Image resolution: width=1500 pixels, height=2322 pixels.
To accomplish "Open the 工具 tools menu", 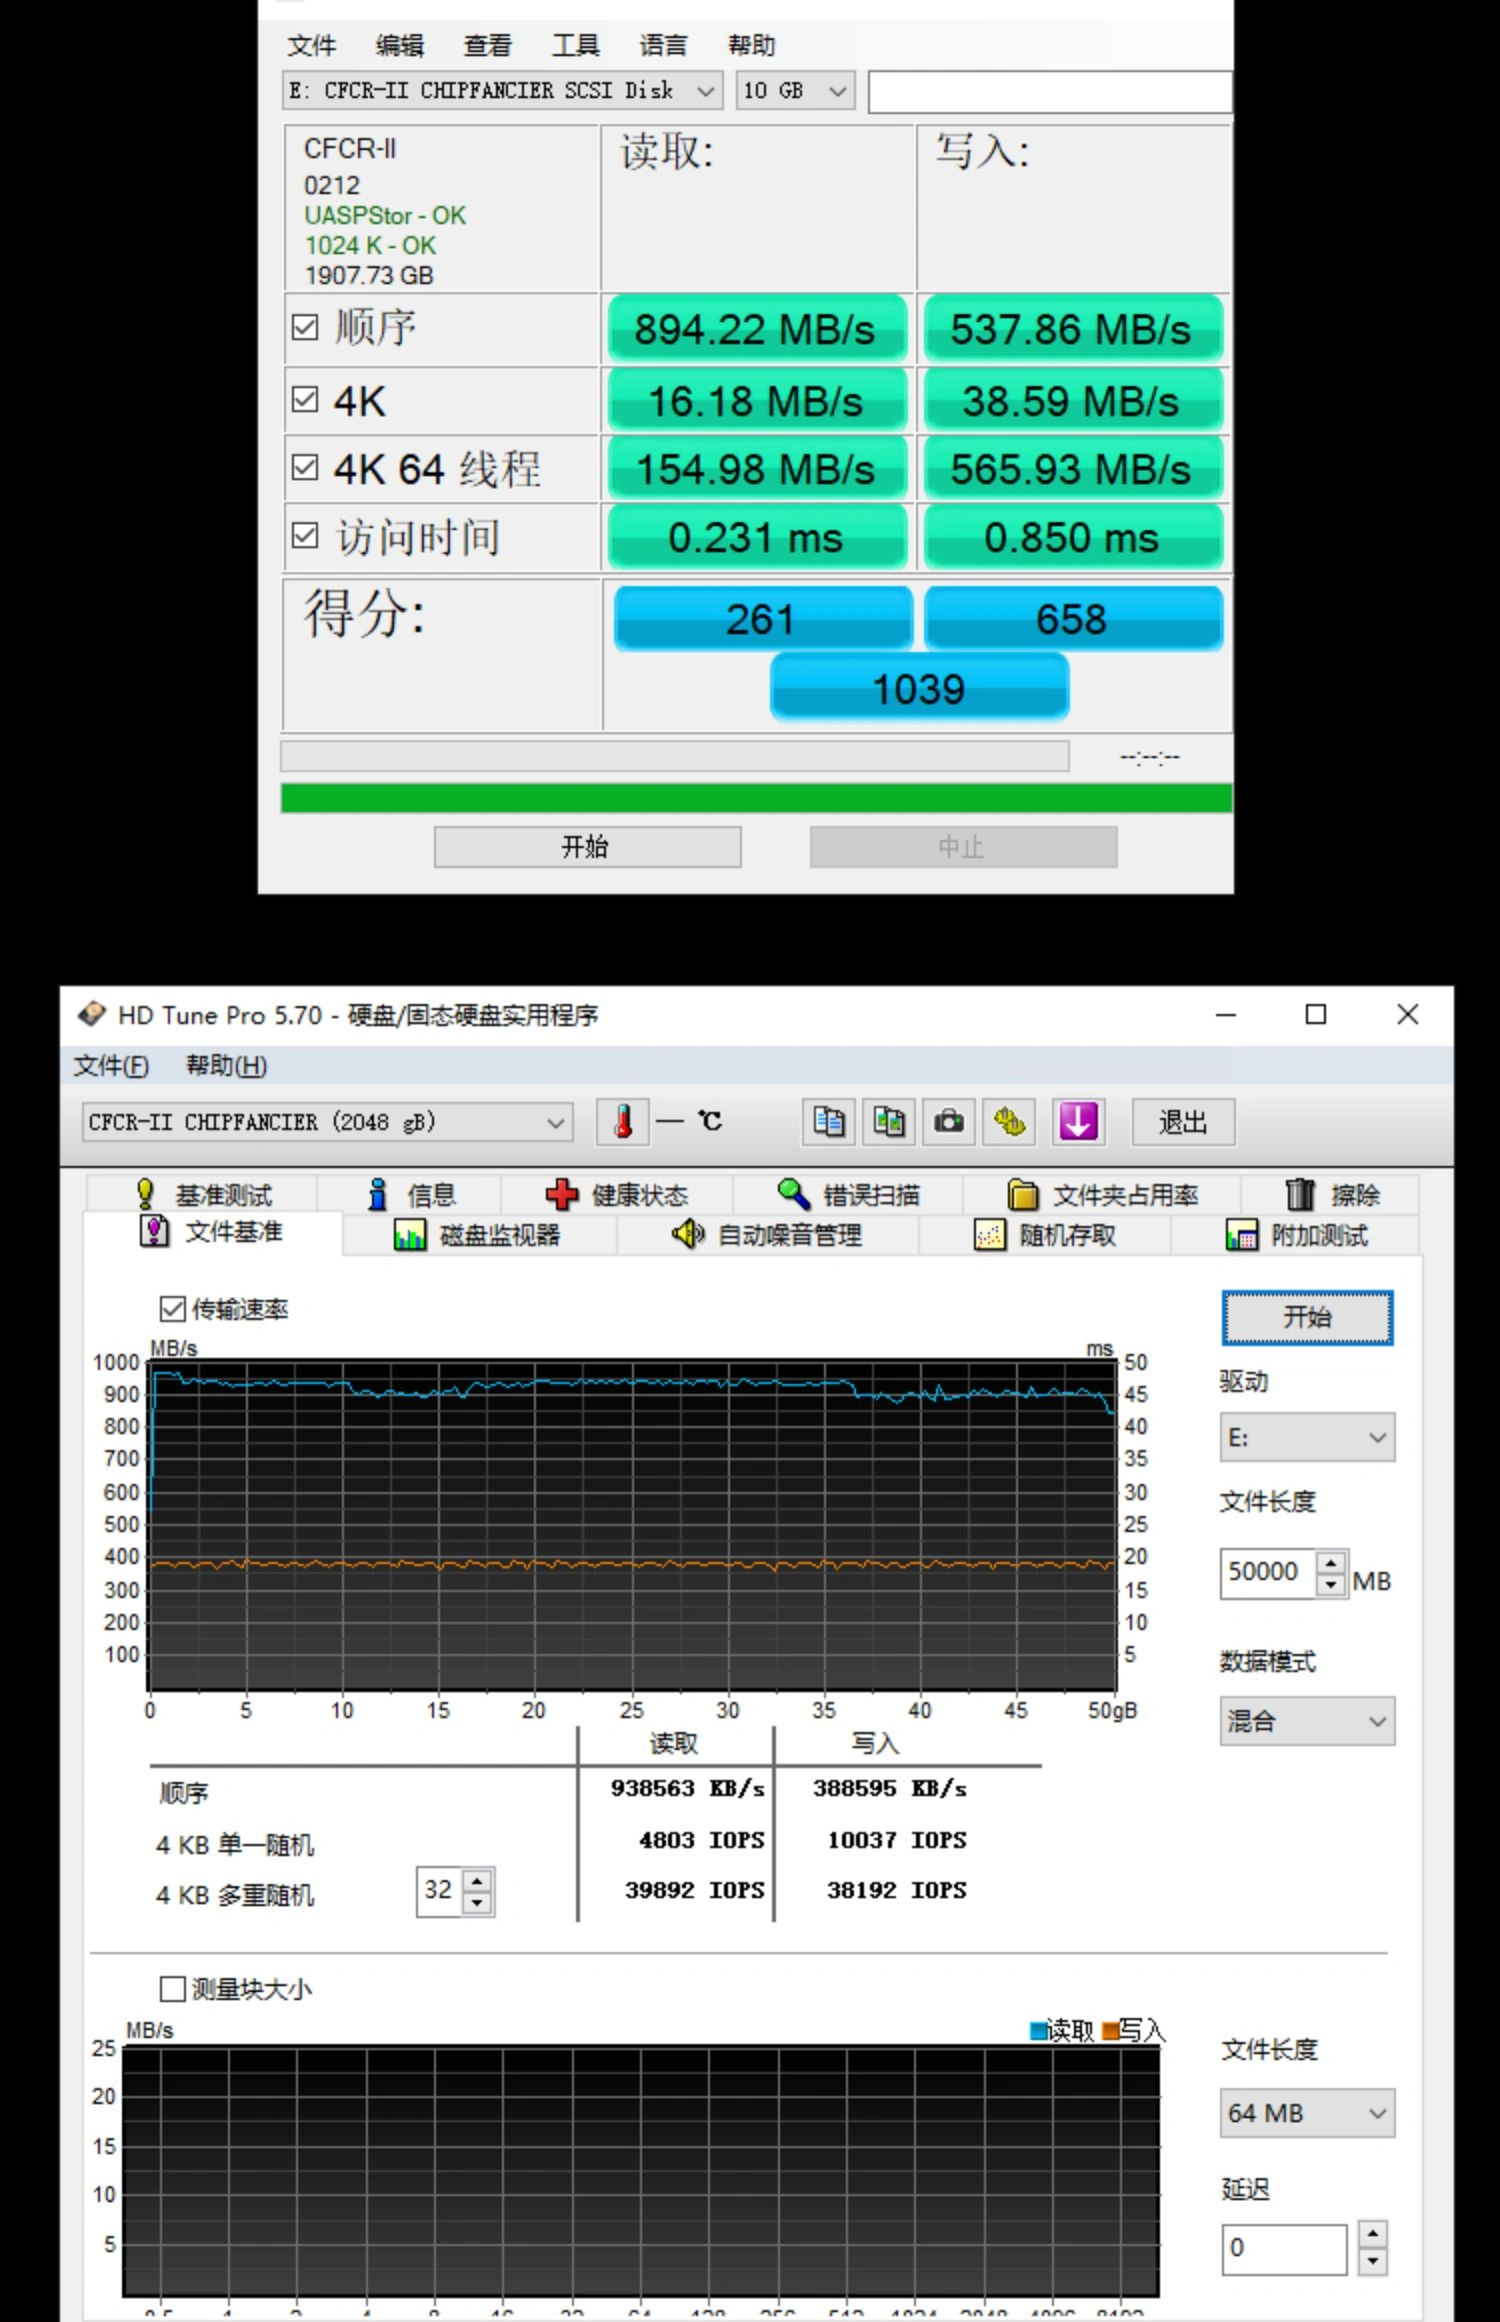I will click(x=576, y=46).
